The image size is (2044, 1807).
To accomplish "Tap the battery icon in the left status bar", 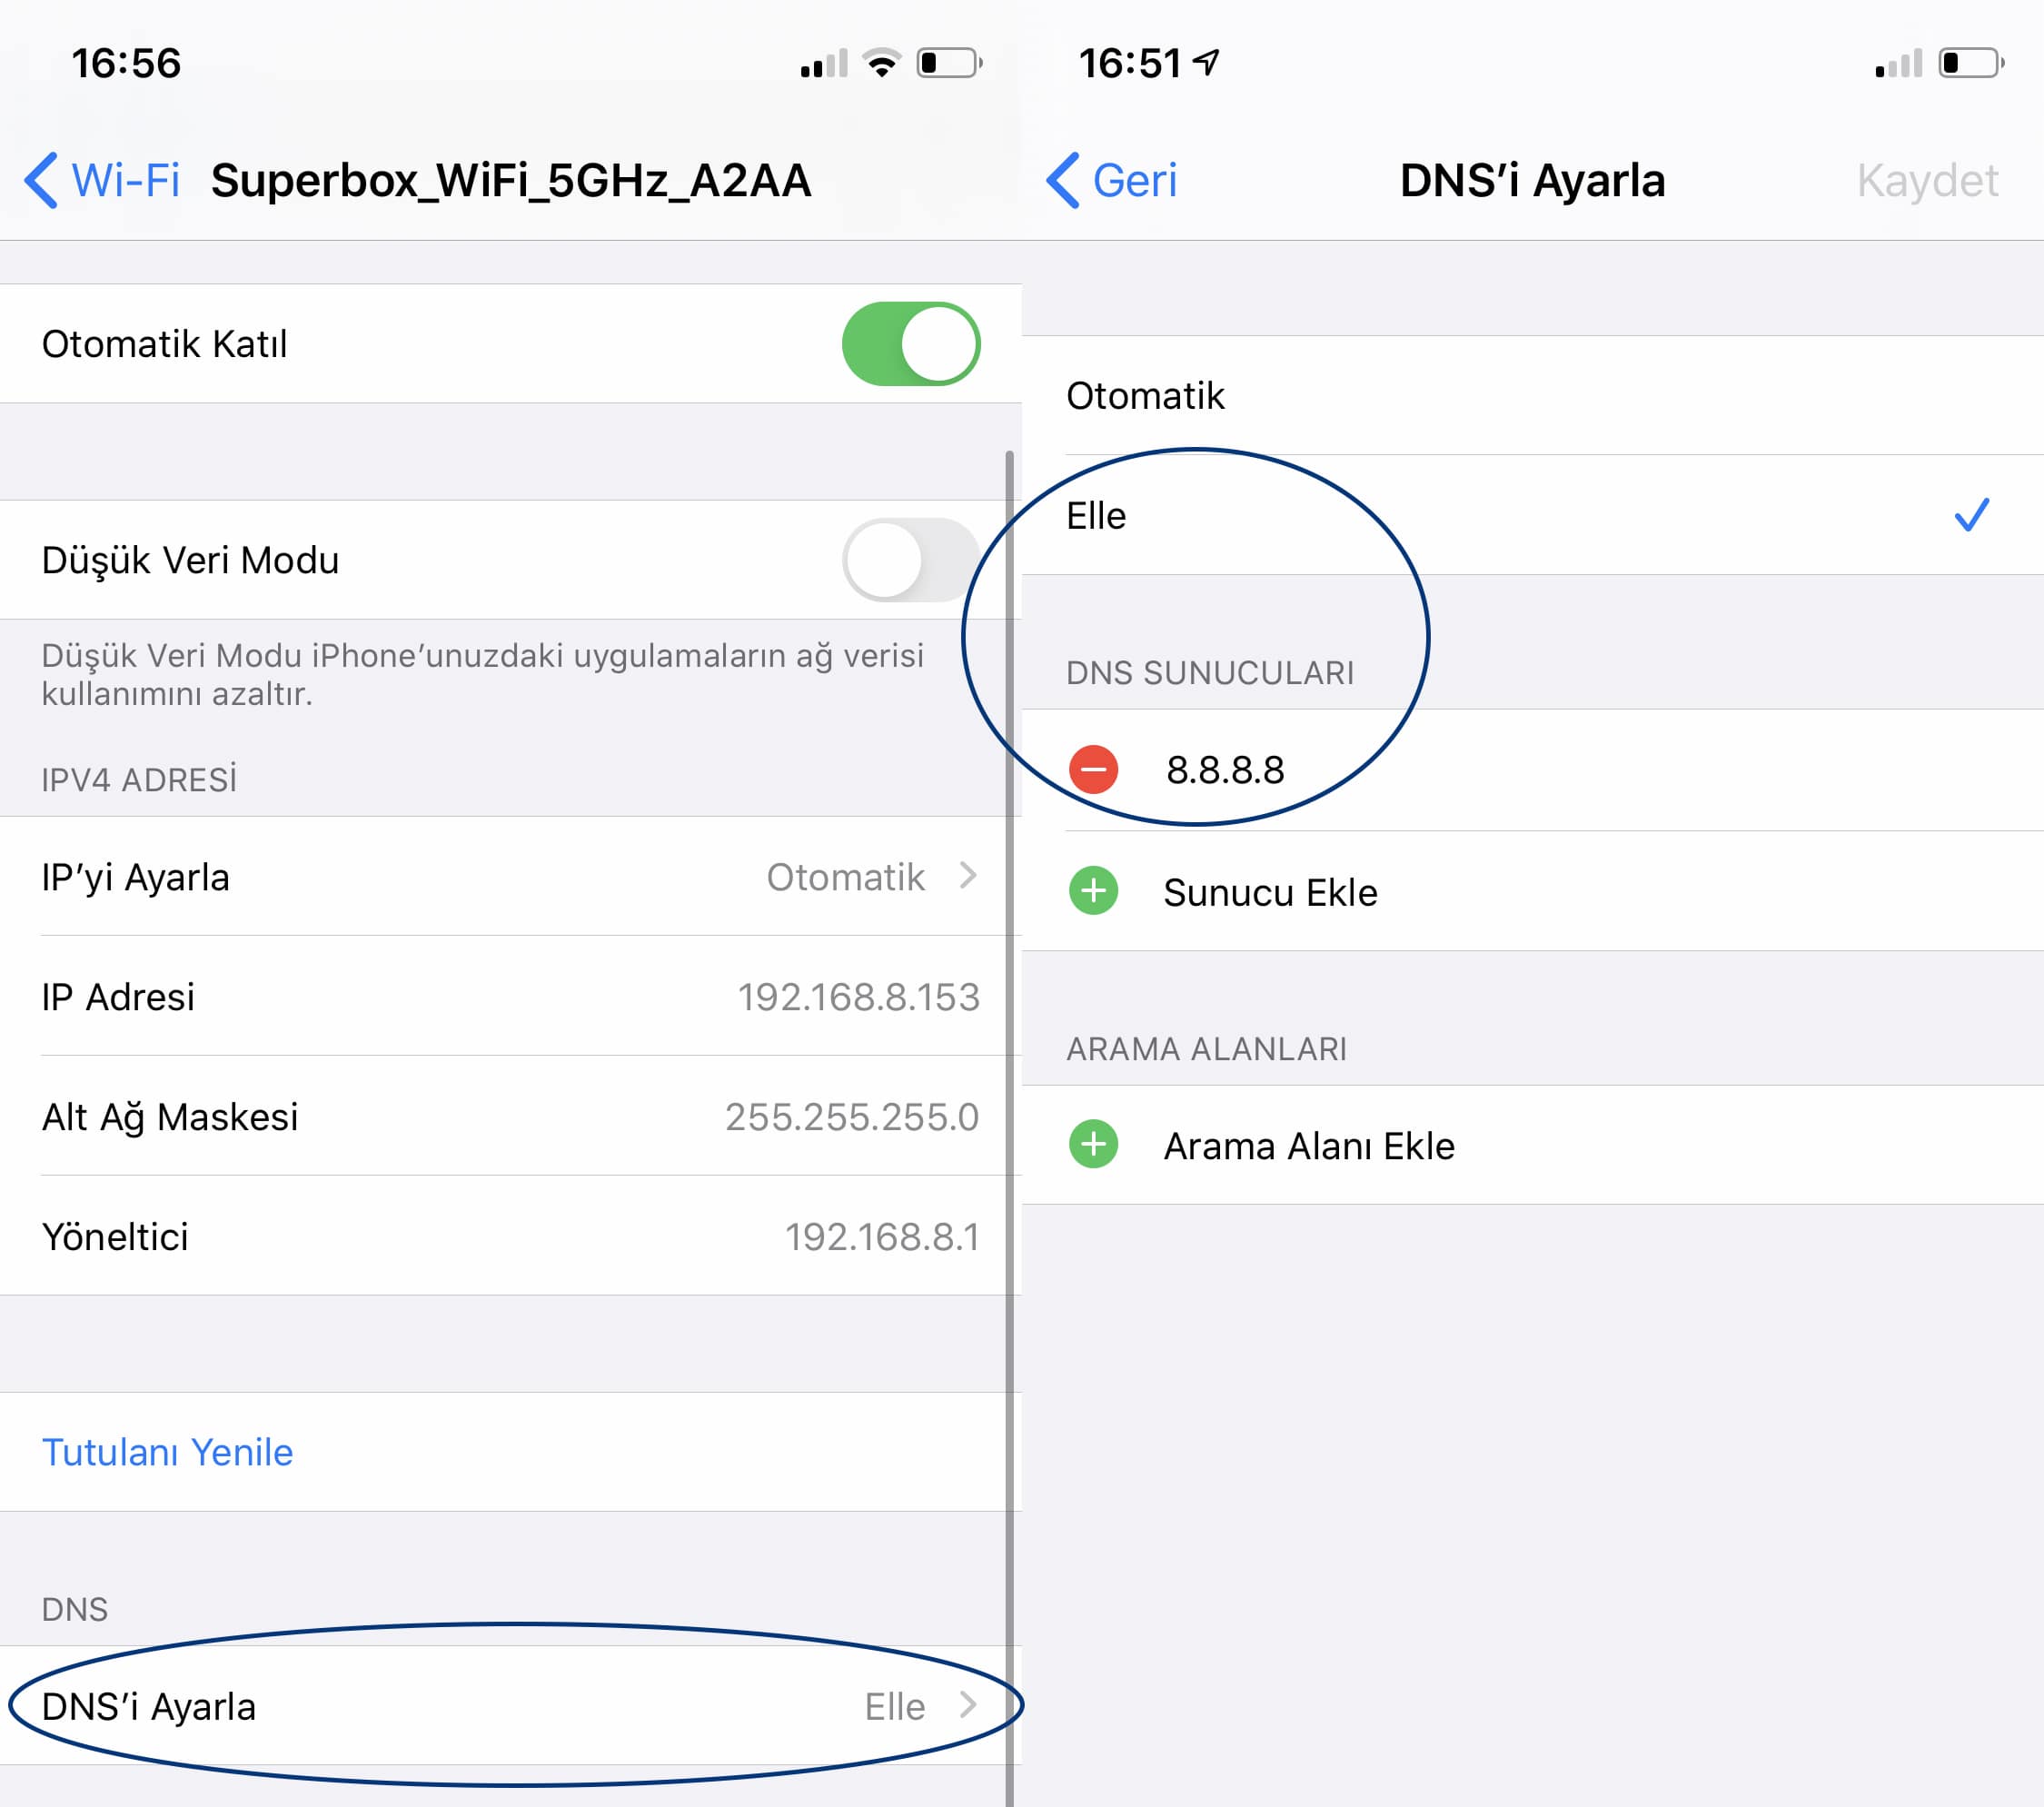I will pyautogui.click(x=949, y=63).
